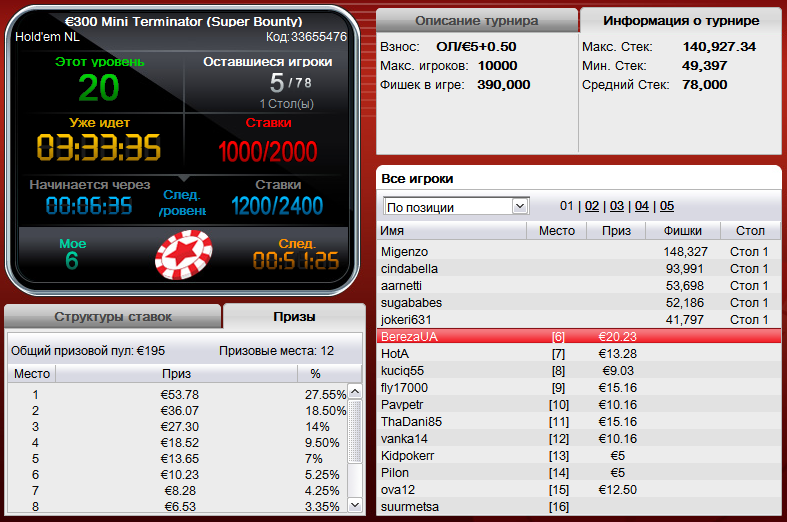787x522 pixels.
Task: Click scroll down arrow in prizes list
Action: click(355, 505)
